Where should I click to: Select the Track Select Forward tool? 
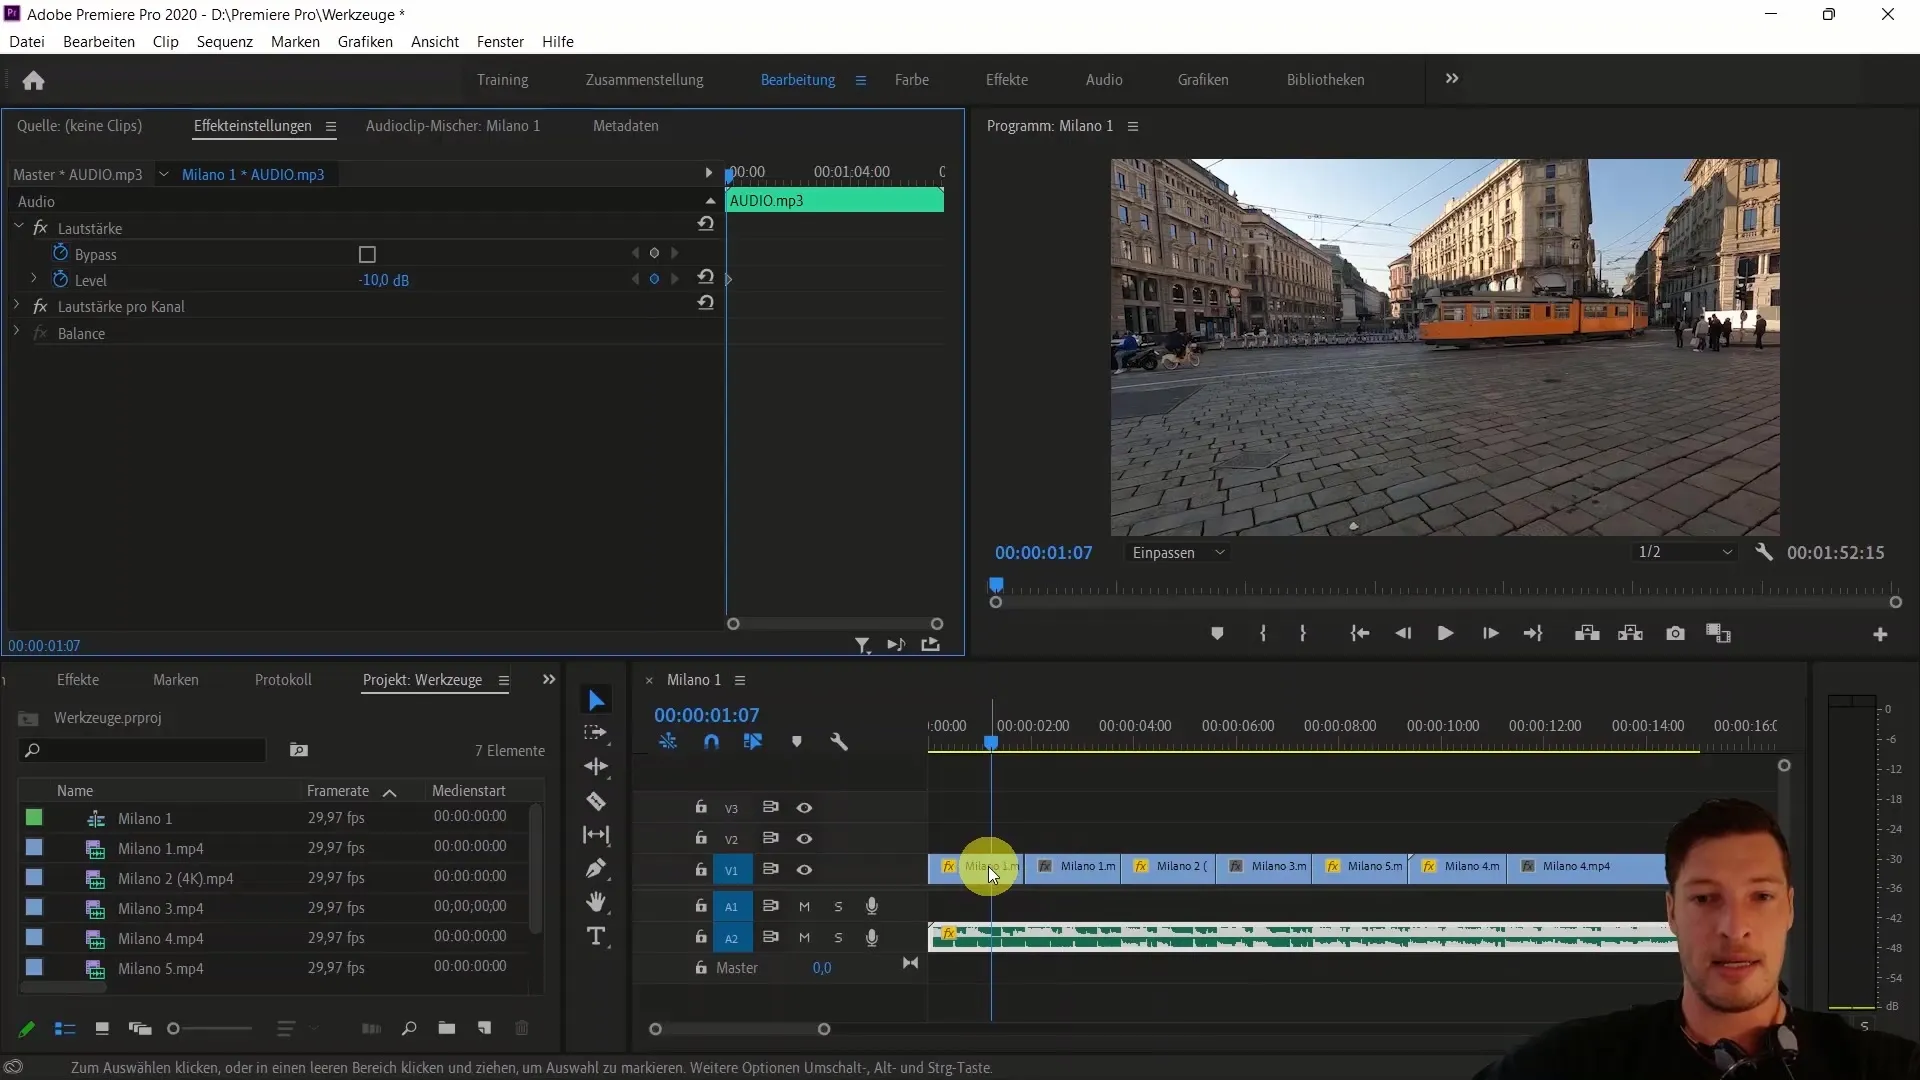click(x=596, y=733)
